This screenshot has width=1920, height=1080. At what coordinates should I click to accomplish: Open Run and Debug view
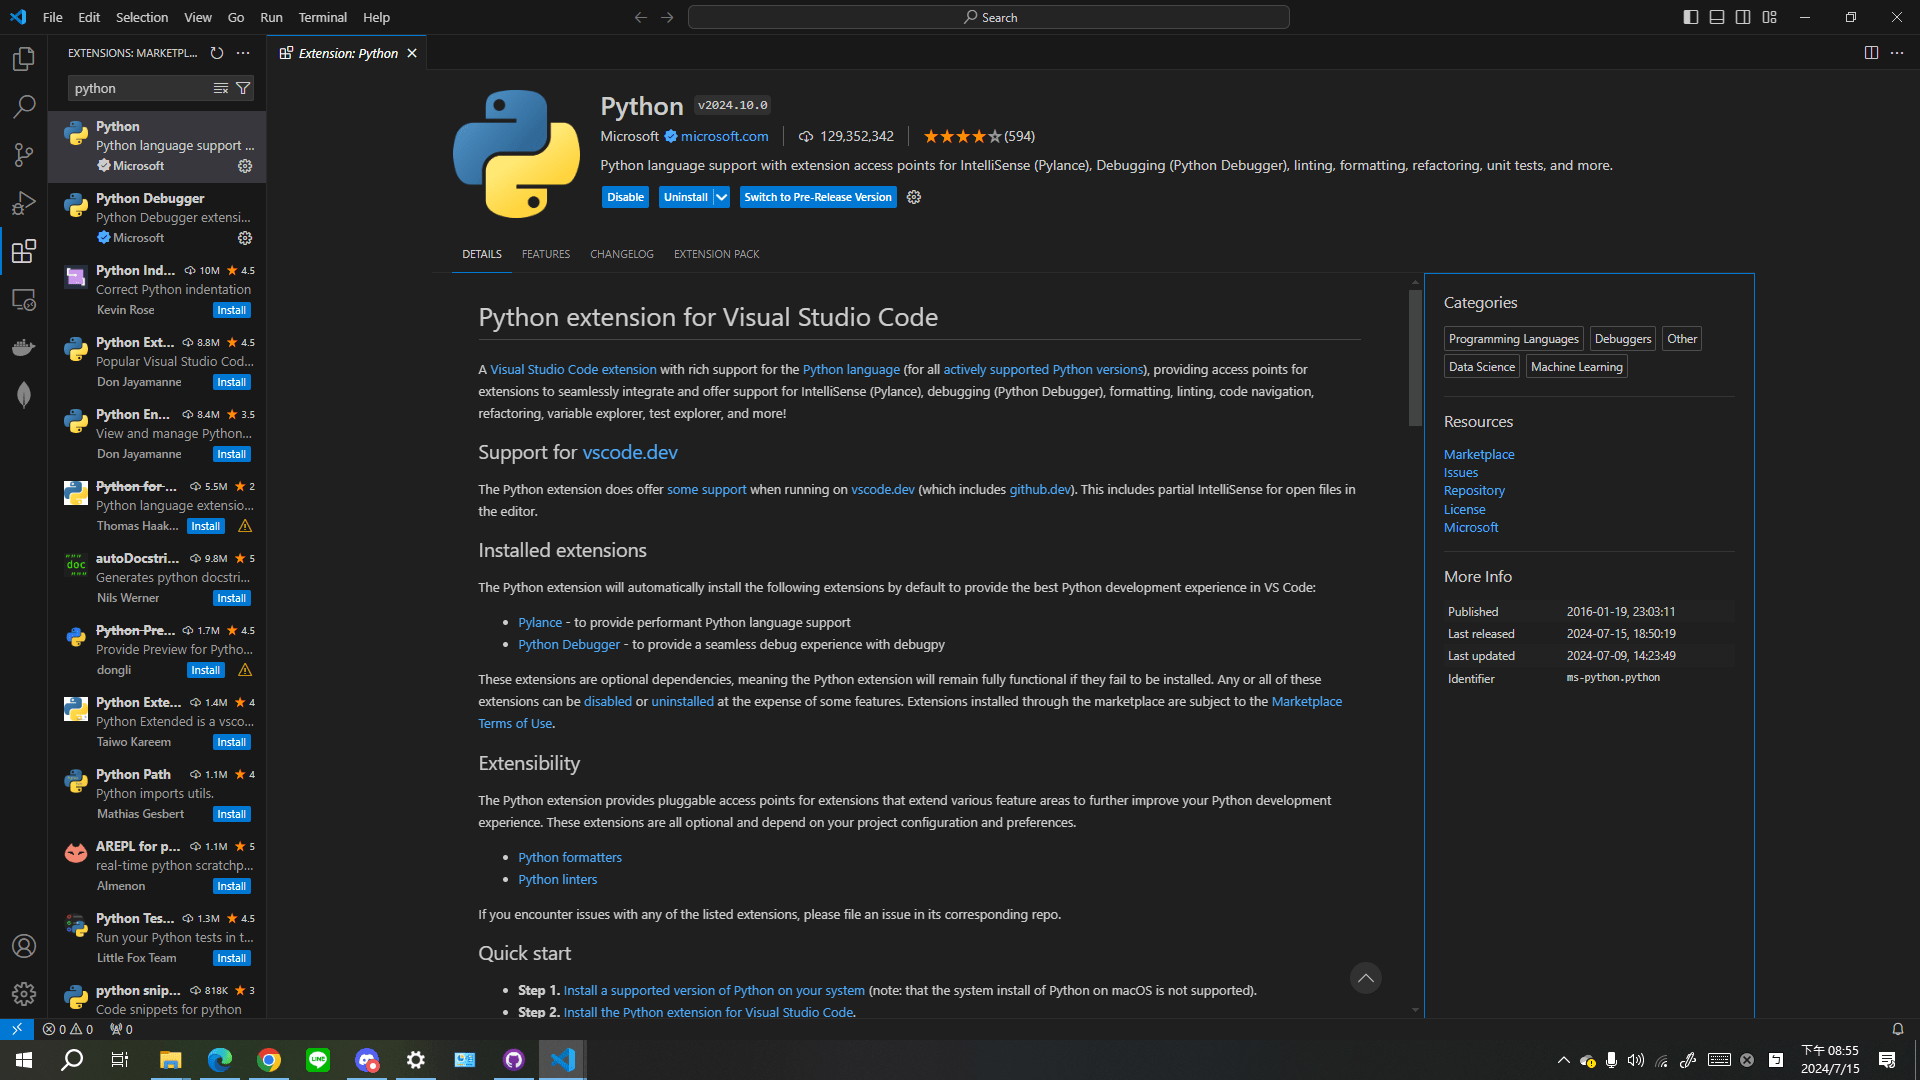24,203
